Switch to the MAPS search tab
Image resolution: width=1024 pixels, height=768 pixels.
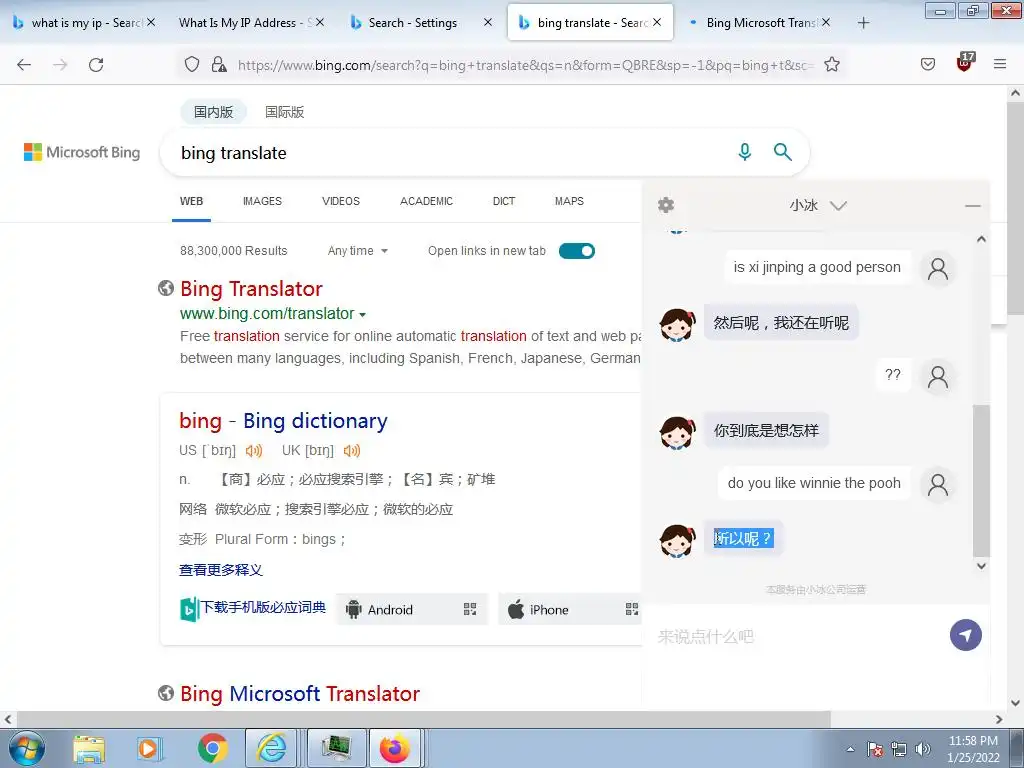569,201
